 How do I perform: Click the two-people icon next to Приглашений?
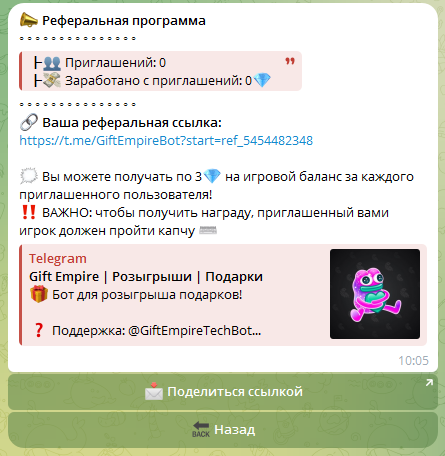point(52,63)
